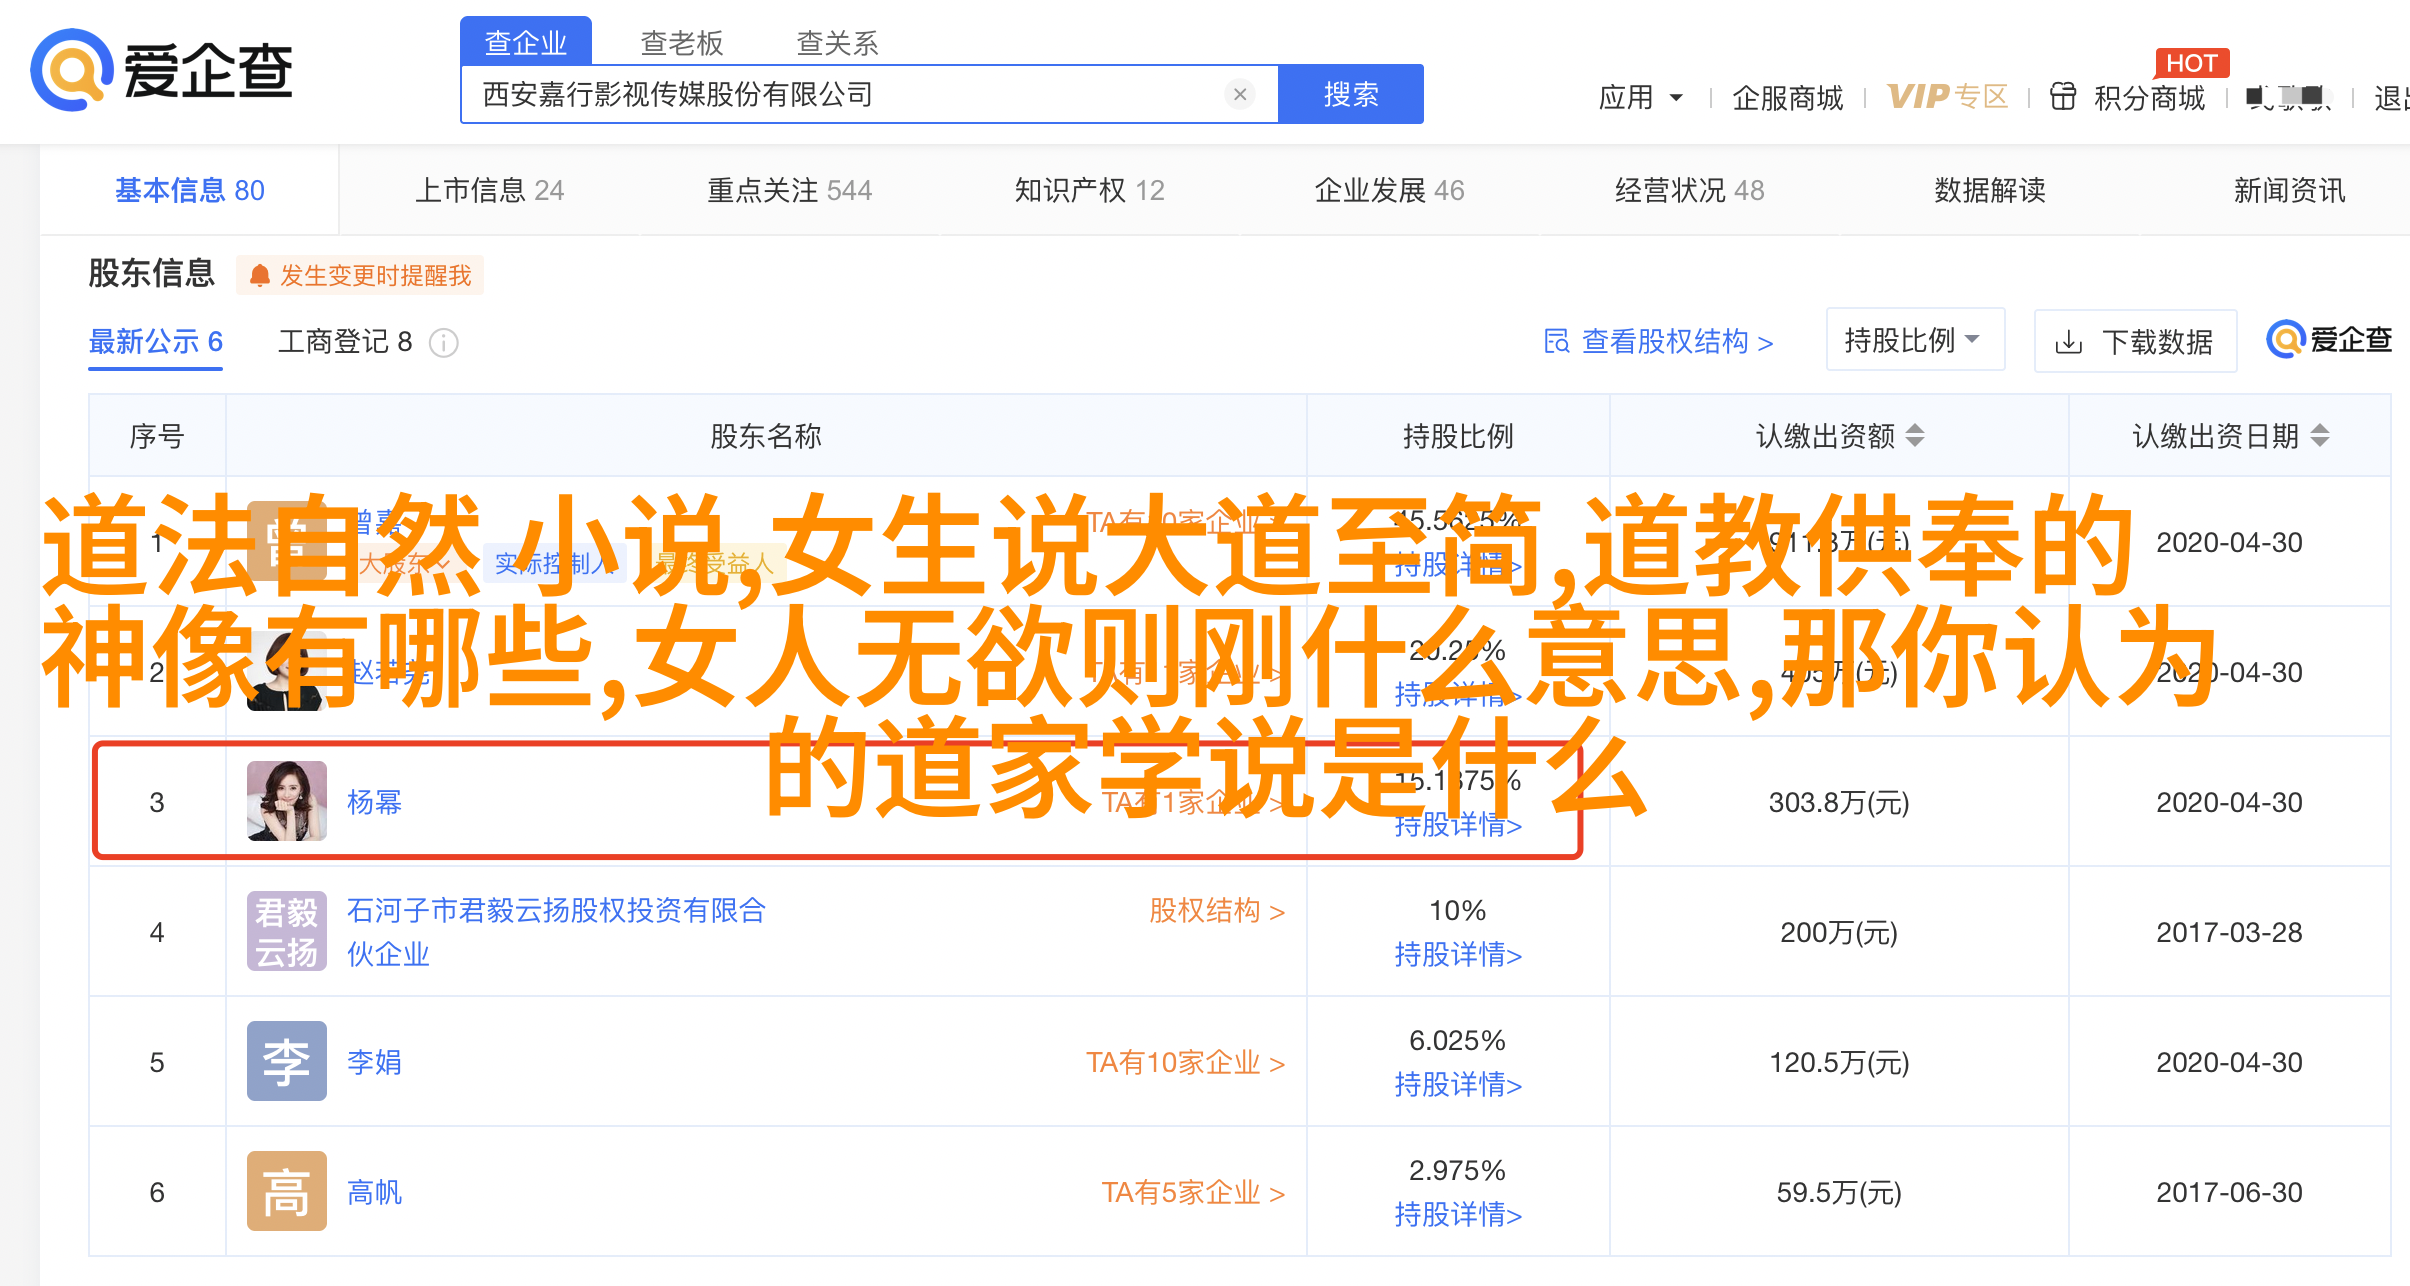The height and width of the screenshot is (1286, 2410).
Task: Select the 基本信息 80 tab
Action: pyautogui.click(x=190, y=190)
